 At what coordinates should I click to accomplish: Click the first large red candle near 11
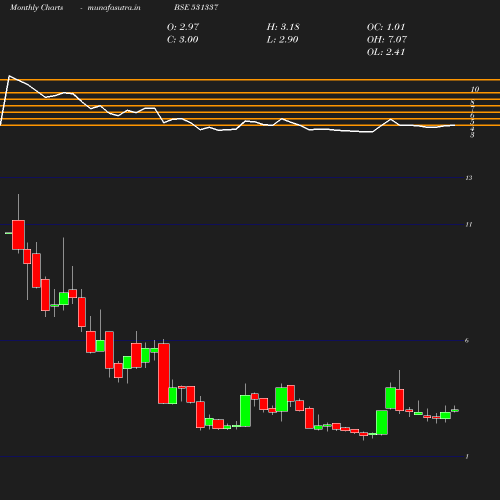(x=18, y=235)
